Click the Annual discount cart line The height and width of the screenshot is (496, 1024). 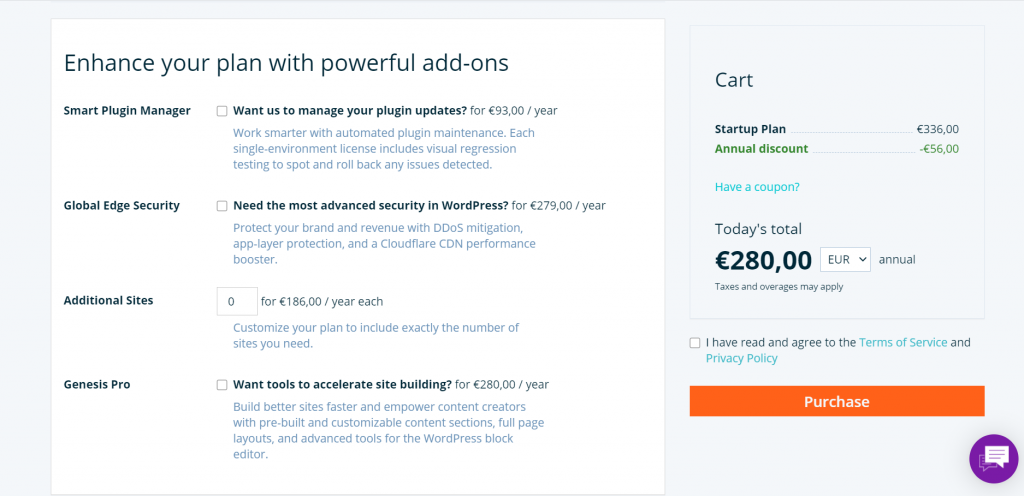click(837, 148)
